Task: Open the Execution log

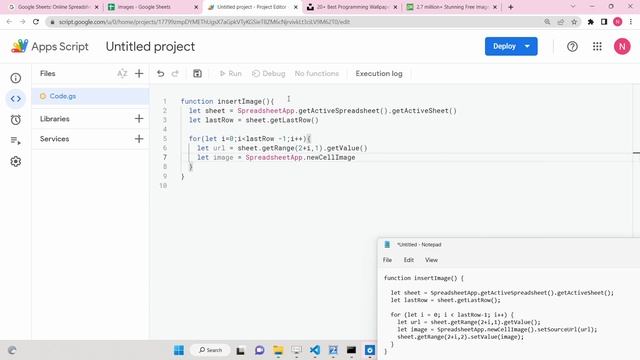Action: [379, 73]
